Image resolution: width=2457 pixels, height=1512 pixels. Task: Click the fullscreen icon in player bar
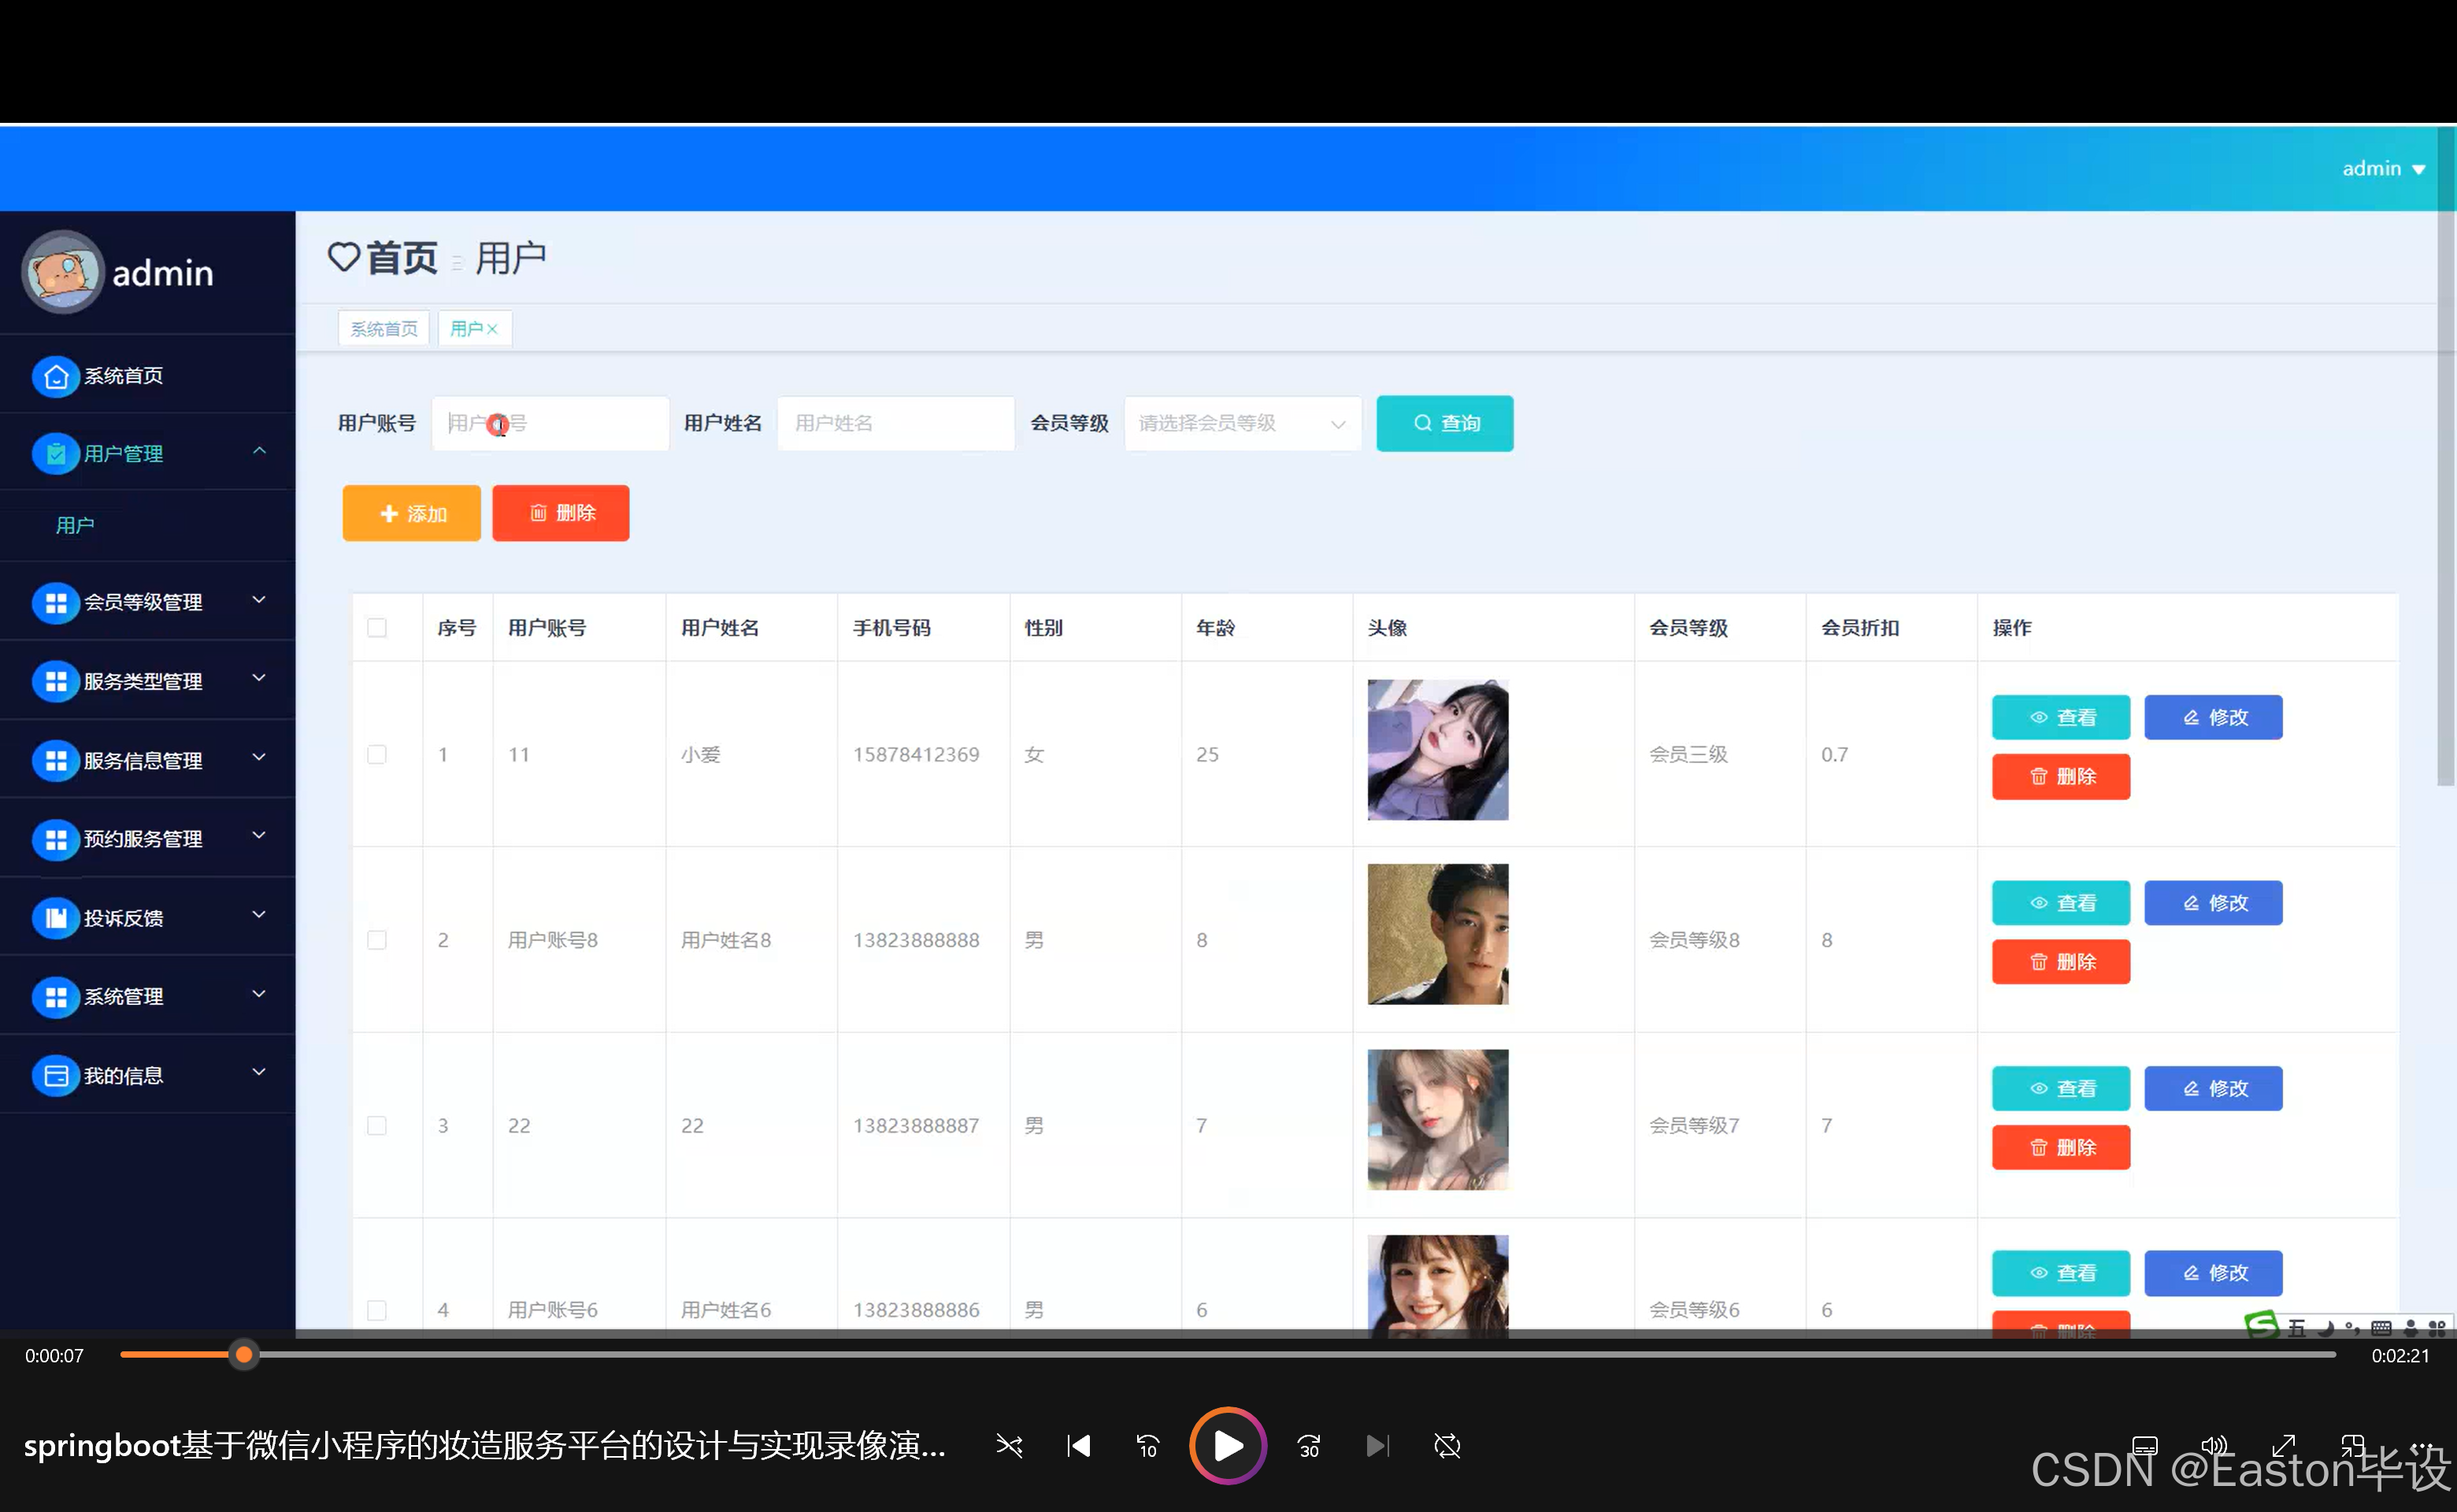coord(2284,1446)
